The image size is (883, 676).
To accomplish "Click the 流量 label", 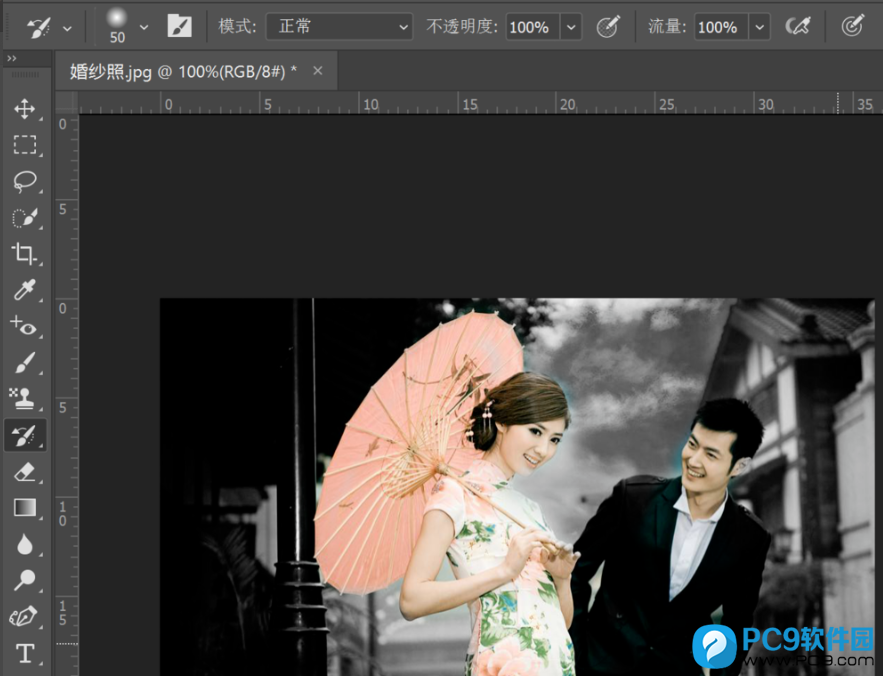I will coord(667,26).
